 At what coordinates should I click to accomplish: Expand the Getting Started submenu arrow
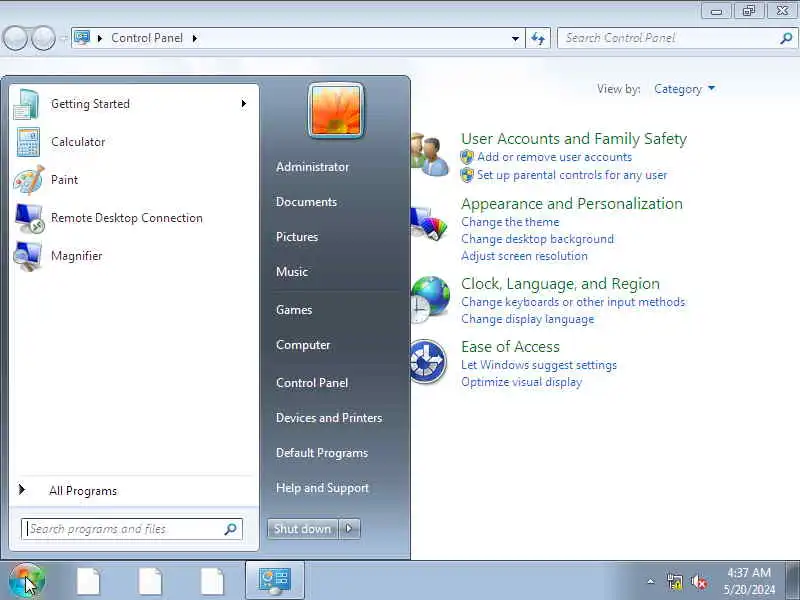click(x=244, y=104)
